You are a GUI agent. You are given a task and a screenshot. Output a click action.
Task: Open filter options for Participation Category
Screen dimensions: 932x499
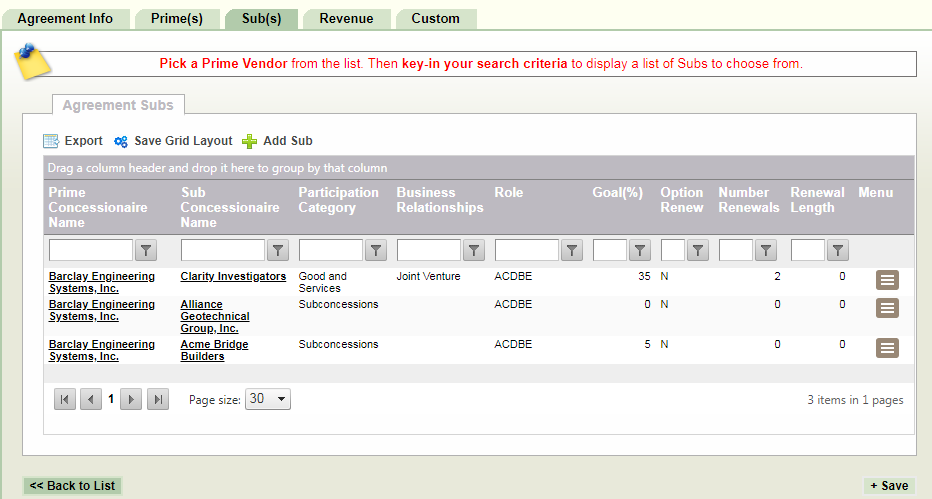click(x=376, y=250)
